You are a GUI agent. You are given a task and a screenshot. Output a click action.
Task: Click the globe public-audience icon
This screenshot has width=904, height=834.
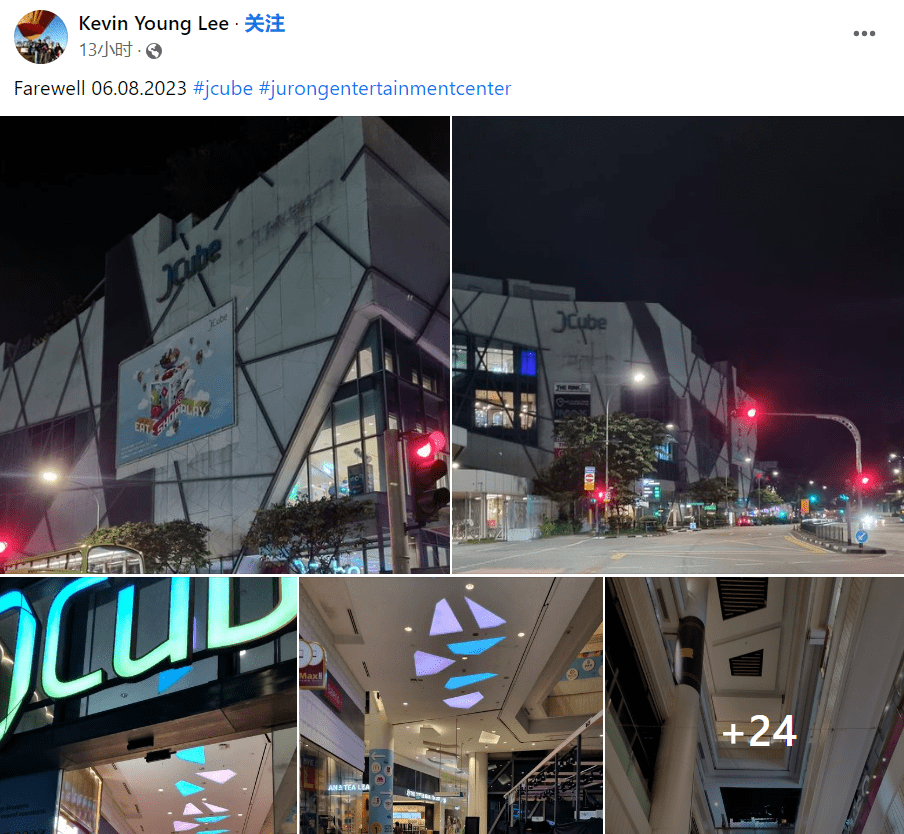click(154, 51)
